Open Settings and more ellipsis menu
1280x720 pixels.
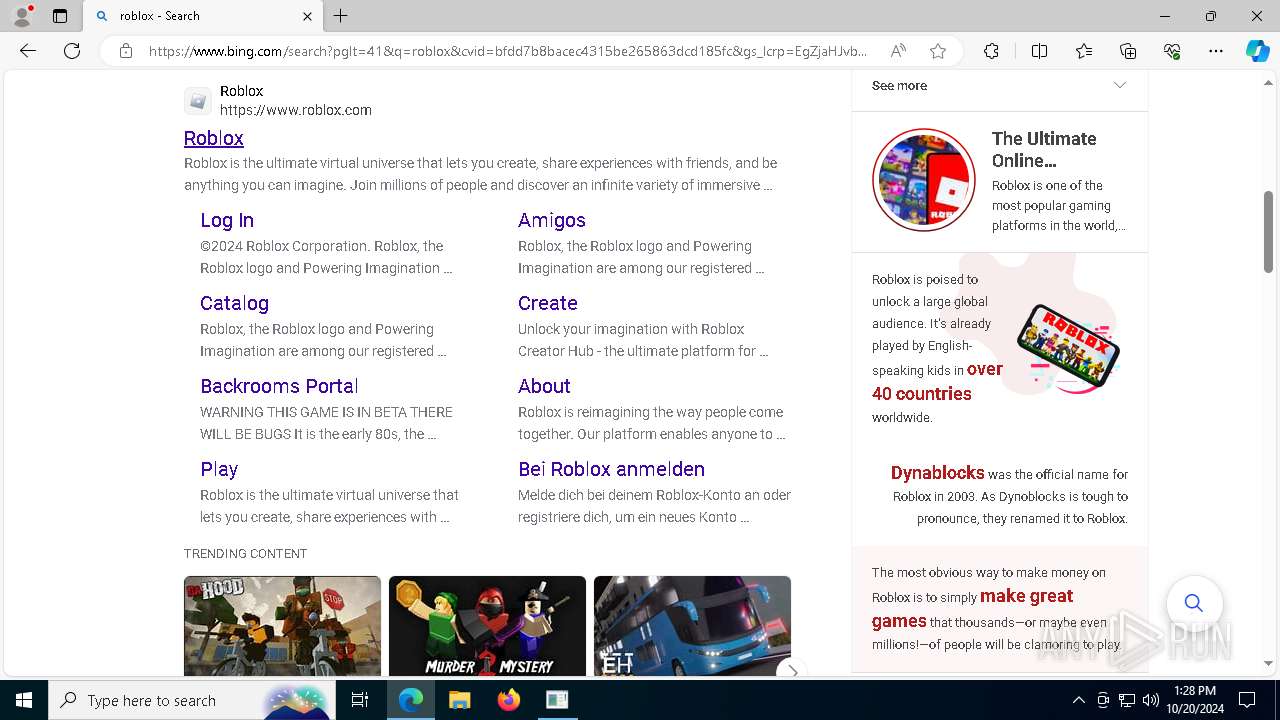click(x=1216, y=51)
